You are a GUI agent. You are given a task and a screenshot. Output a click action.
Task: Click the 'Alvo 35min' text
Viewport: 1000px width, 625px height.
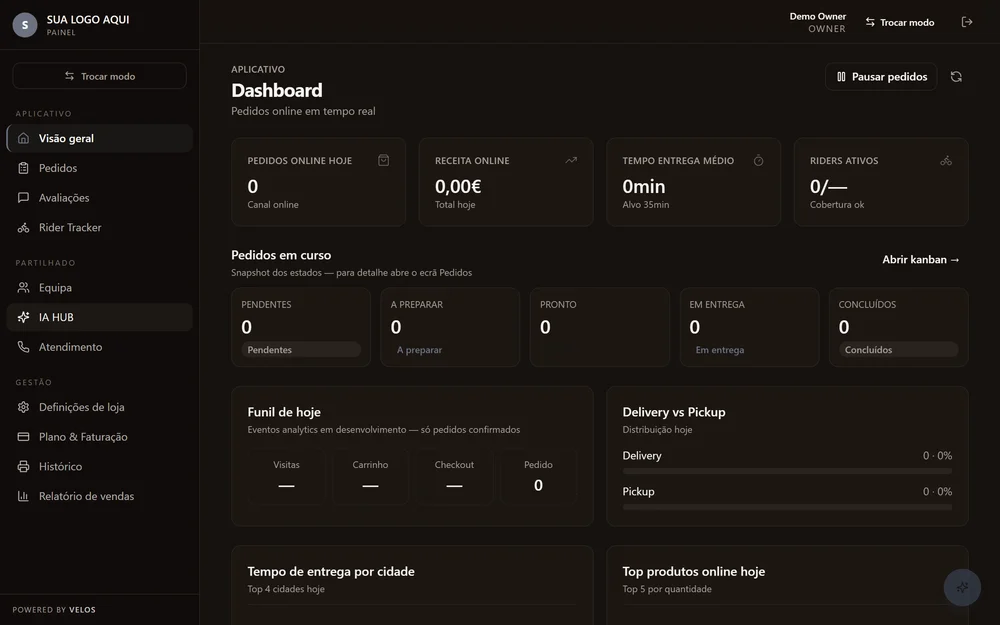pyautogui.click(x=645, y=205)
